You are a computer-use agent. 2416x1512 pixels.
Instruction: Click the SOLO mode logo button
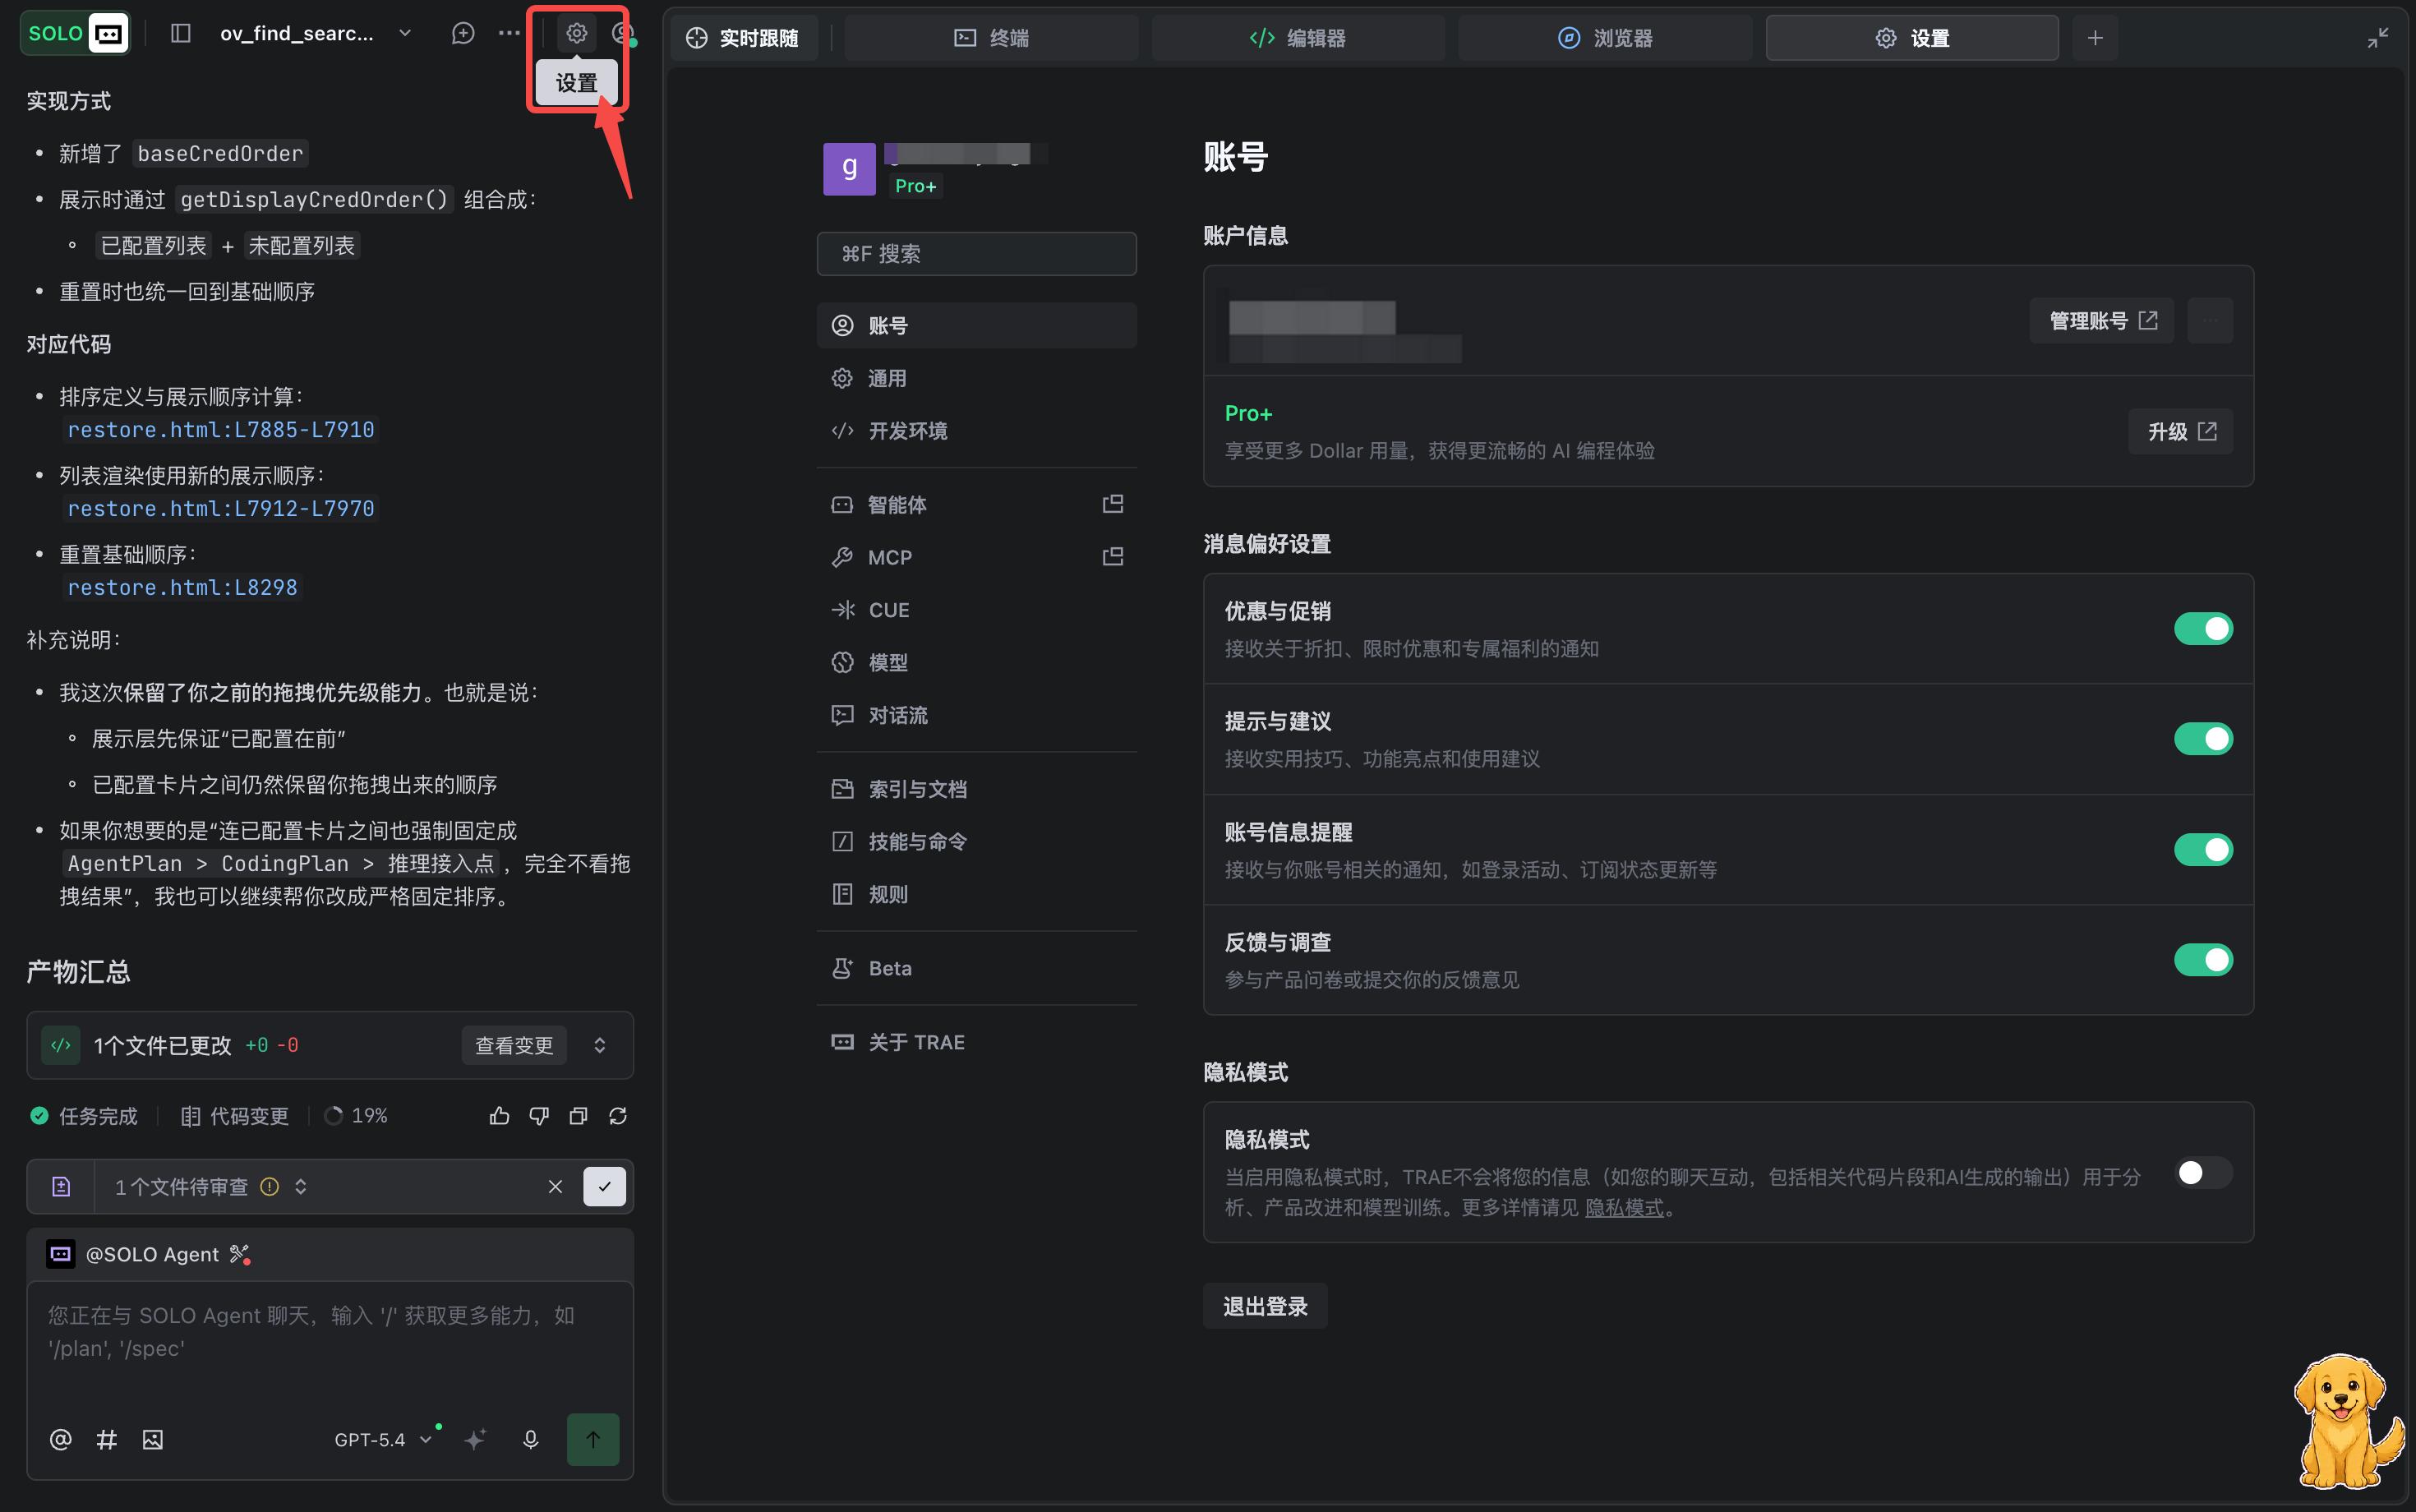[75, 34]
